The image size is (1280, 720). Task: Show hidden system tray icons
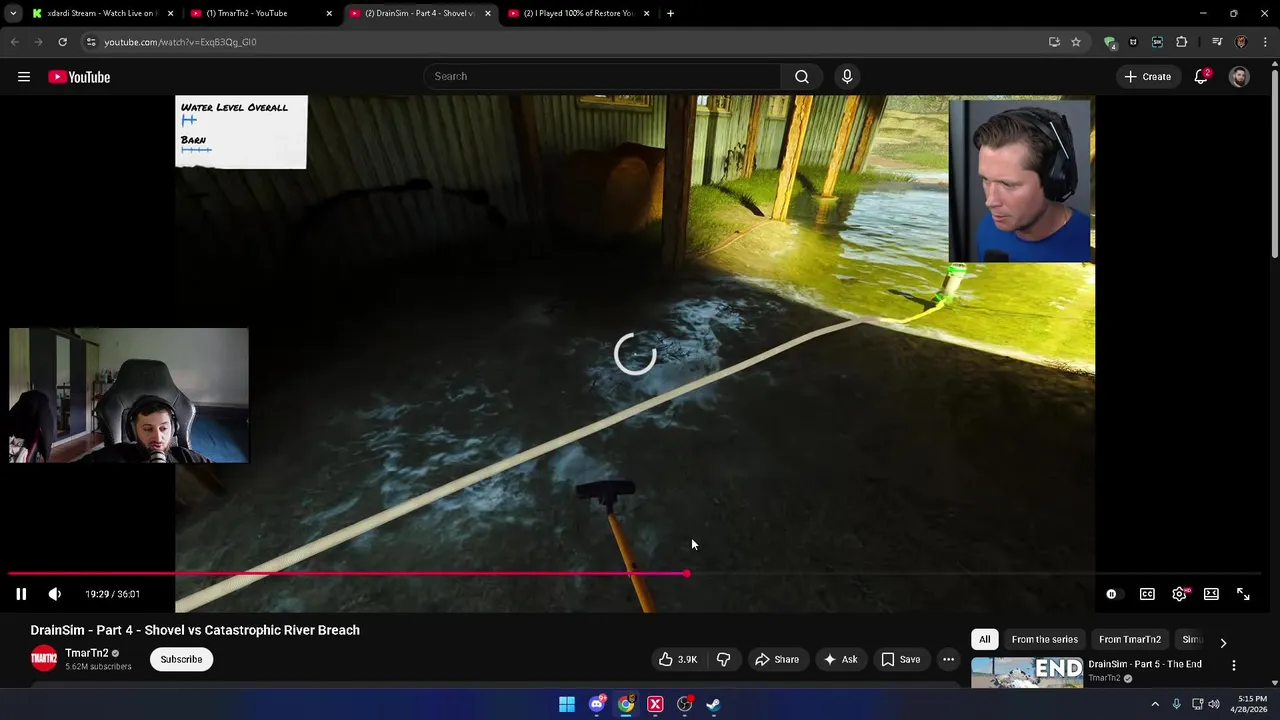pyautogui.click(x=1155, y=704)
